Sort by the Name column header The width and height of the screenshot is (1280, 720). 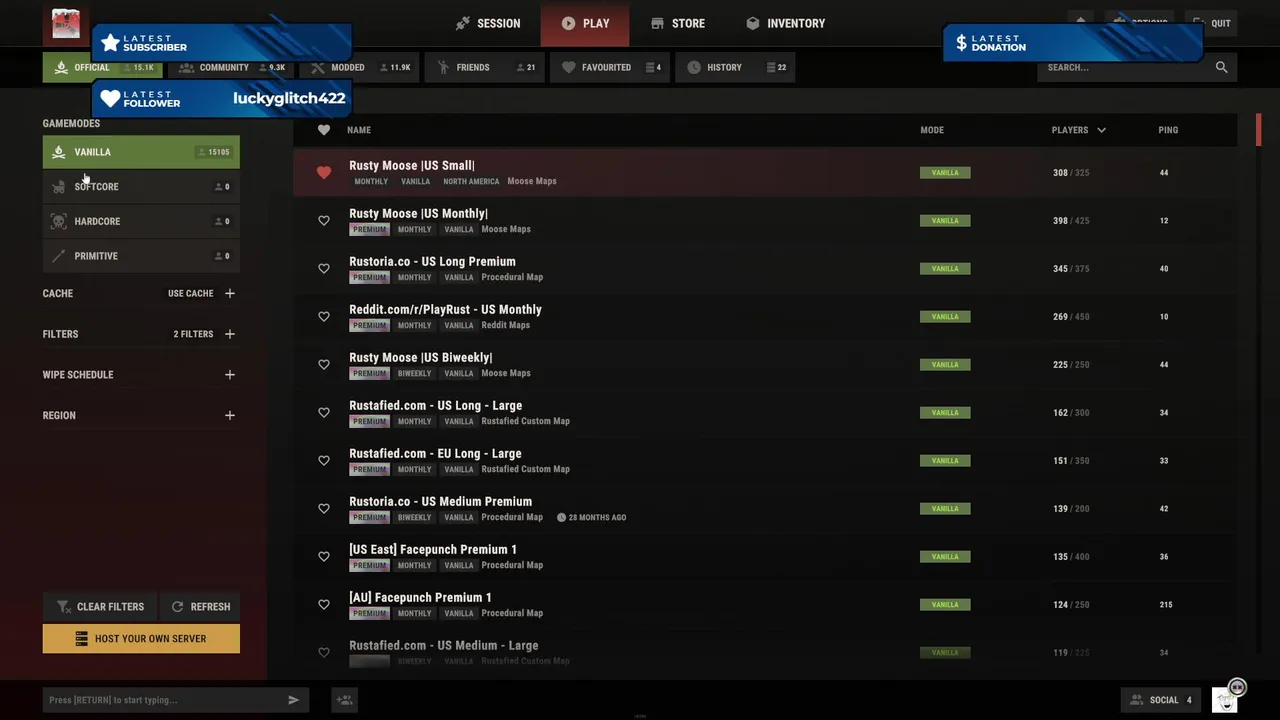359,130
